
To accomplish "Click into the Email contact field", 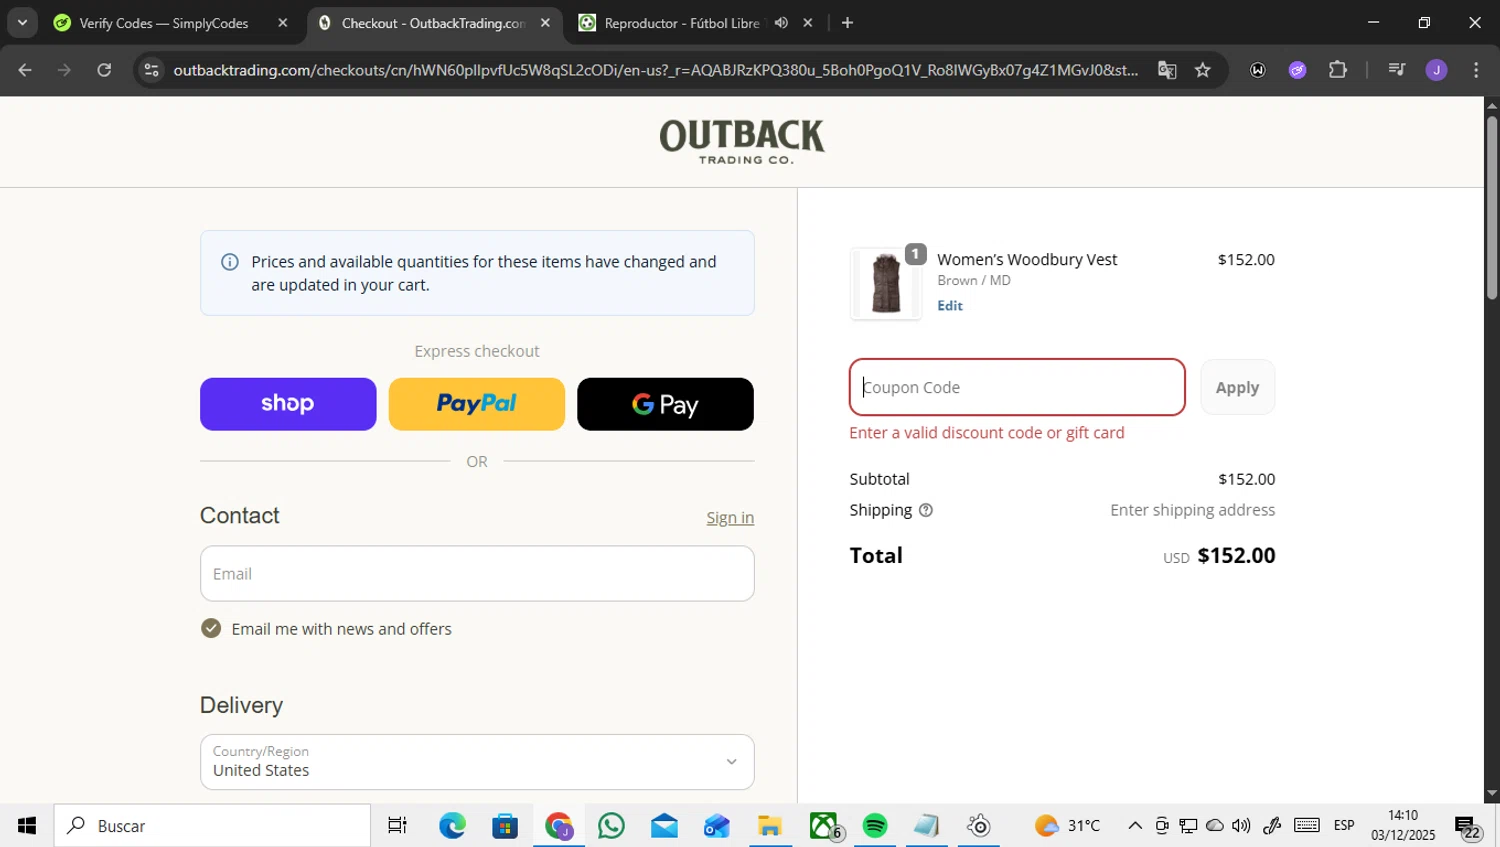I will [477, 574].
